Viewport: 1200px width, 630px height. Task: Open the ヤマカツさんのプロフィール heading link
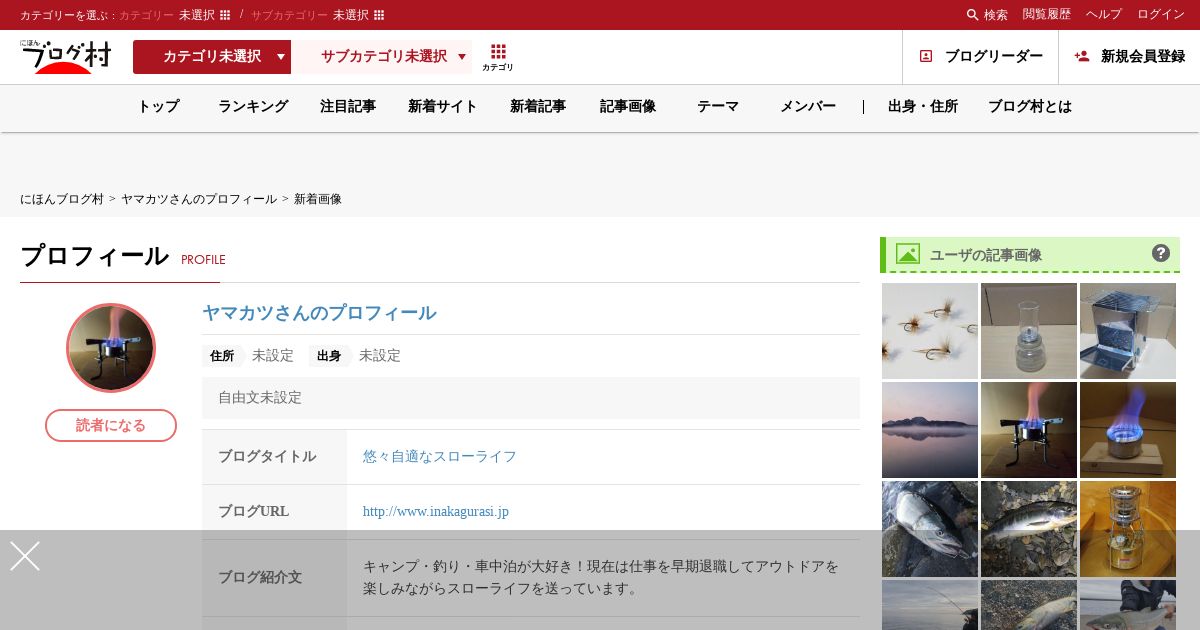pyautogui.click(x=319, y=313)
